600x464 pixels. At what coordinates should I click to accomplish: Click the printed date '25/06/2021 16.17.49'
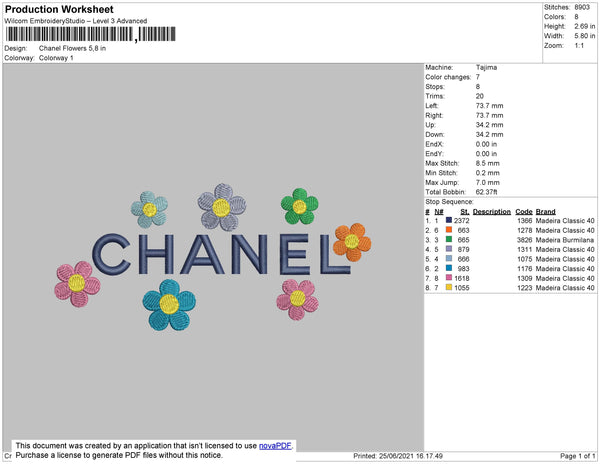[411, 456]
